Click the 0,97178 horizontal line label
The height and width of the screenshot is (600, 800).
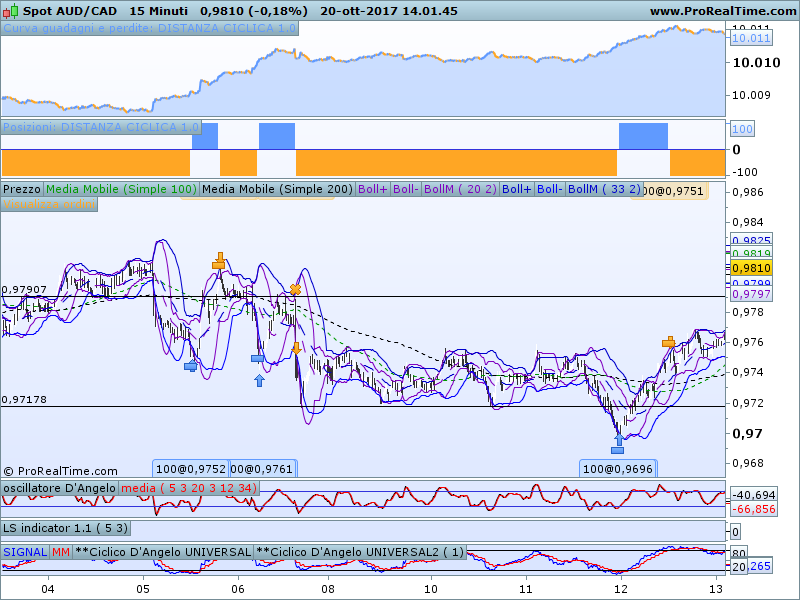[x=24, y=400]
